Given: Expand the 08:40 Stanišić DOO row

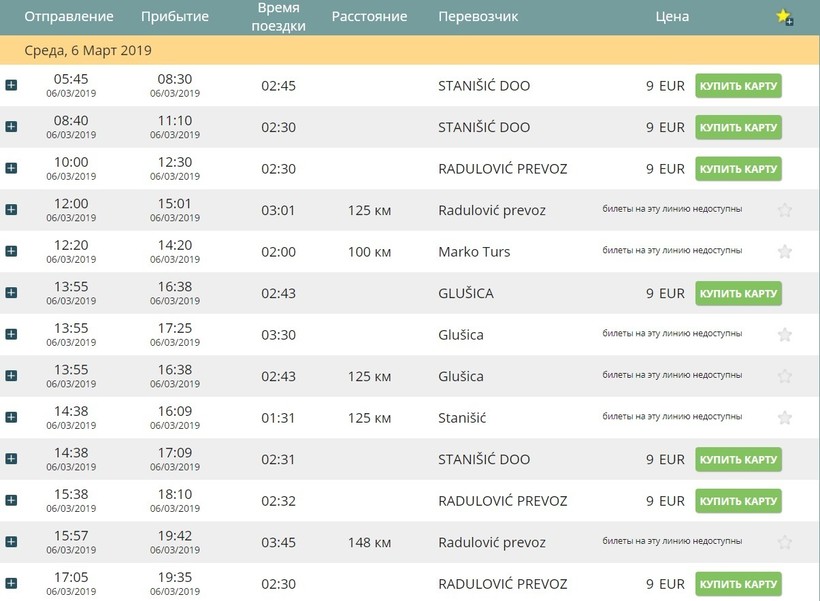Looking at the screenshot, I should [11, 127].
